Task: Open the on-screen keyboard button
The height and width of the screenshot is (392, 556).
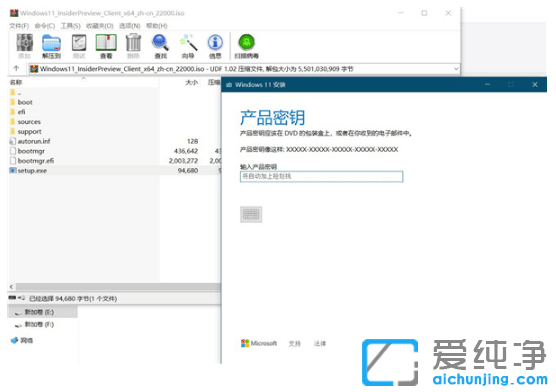Action: pos(251,214)
